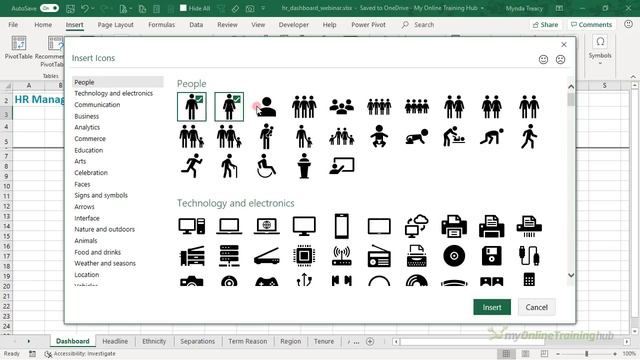Pick the smartphone icon
The width and height of the screenshot is (640, 360).
342,226
